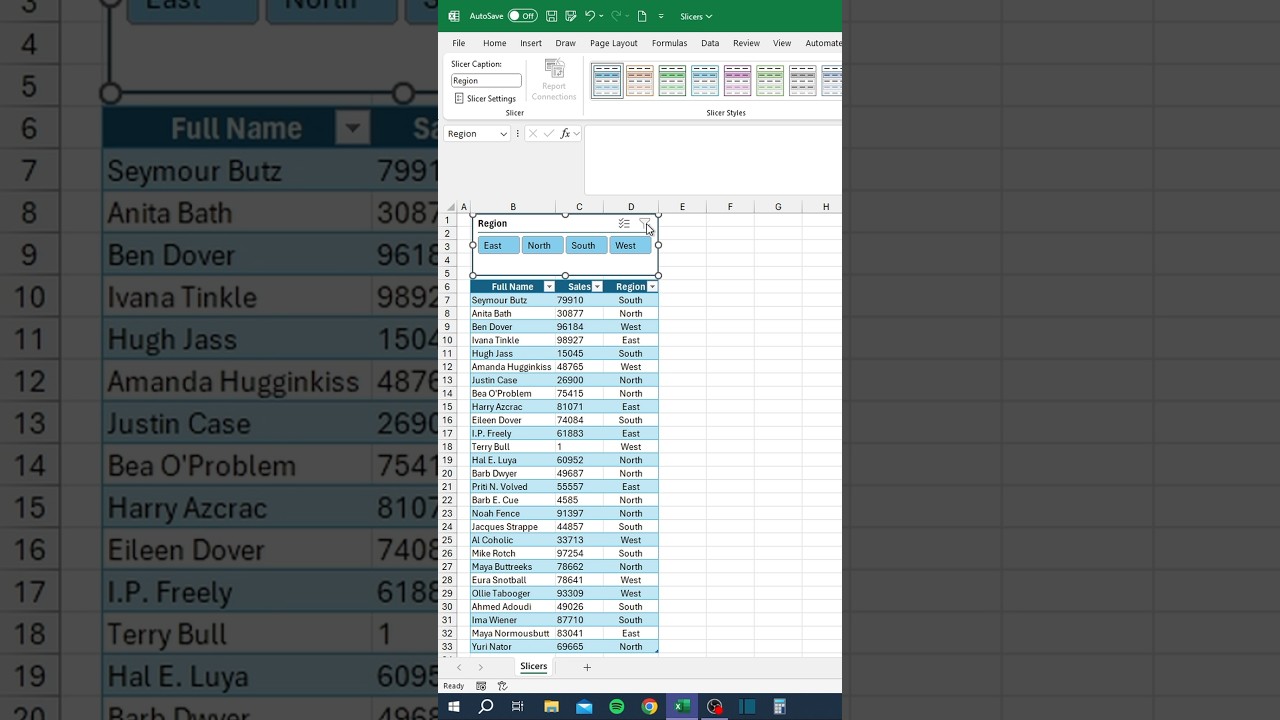Open the Sales column filter dropdown
This screenshot has width=1280, height=720.
[x=598, y=287]
